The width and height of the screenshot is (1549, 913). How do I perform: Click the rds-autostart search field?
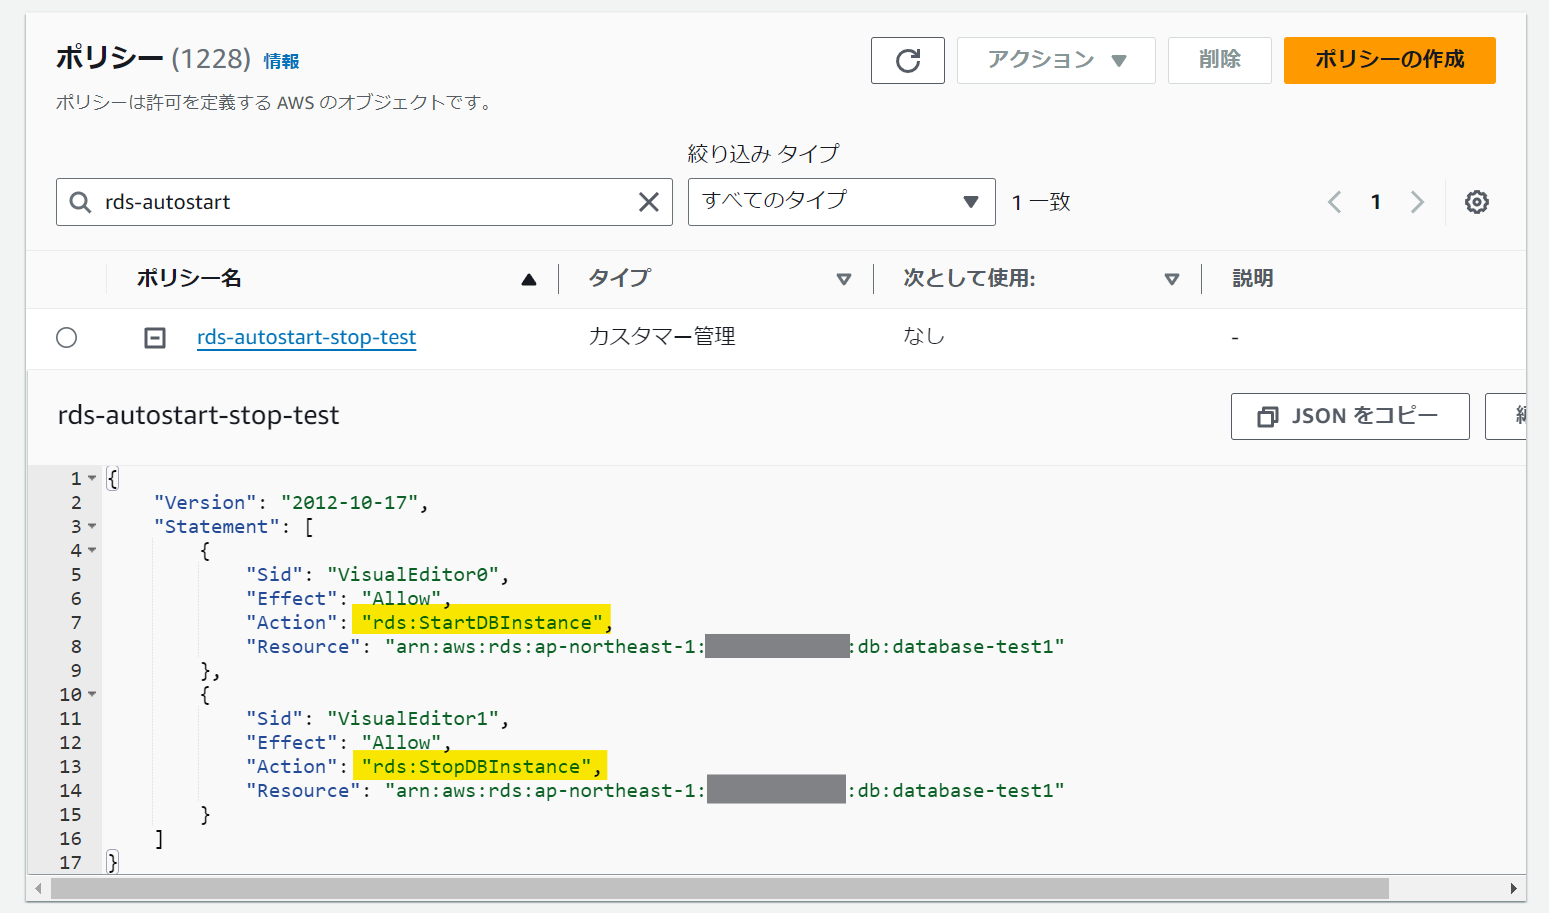coord(364,202)
